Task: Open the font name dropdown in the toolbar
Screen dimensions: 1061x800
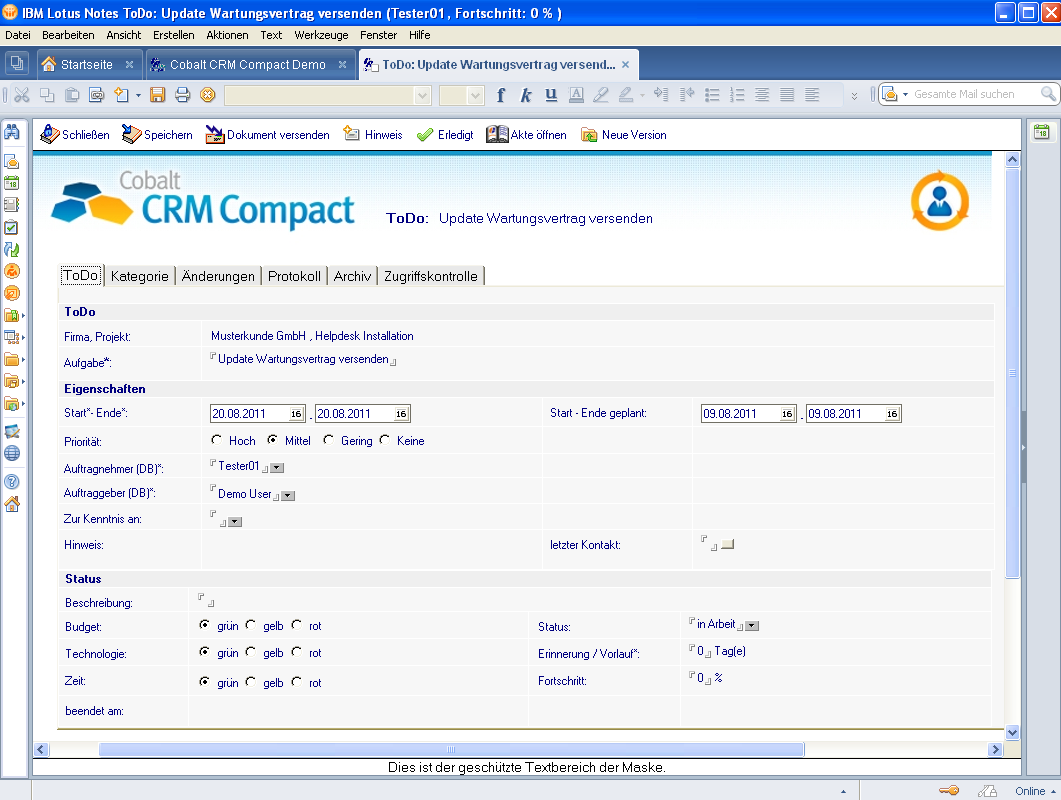Action: click(x=423, y=95)
